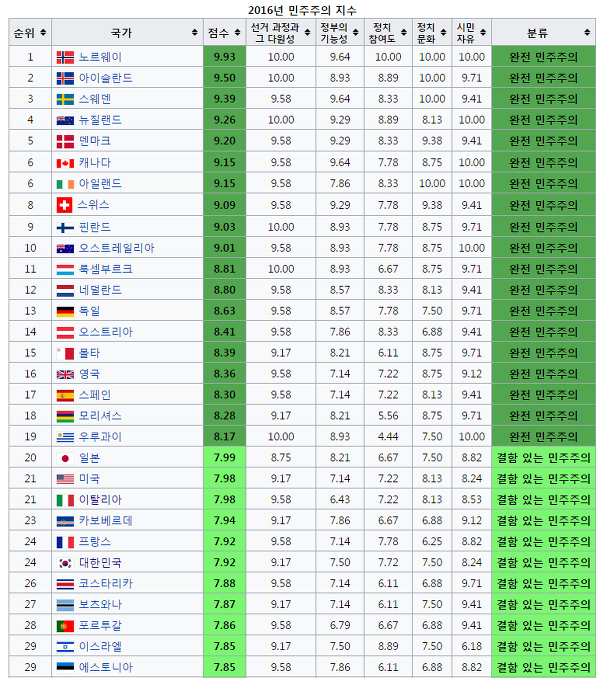Screen dimensions: 600x678
Task: Click the South Korea flag icon
Action: pos(65,563)
